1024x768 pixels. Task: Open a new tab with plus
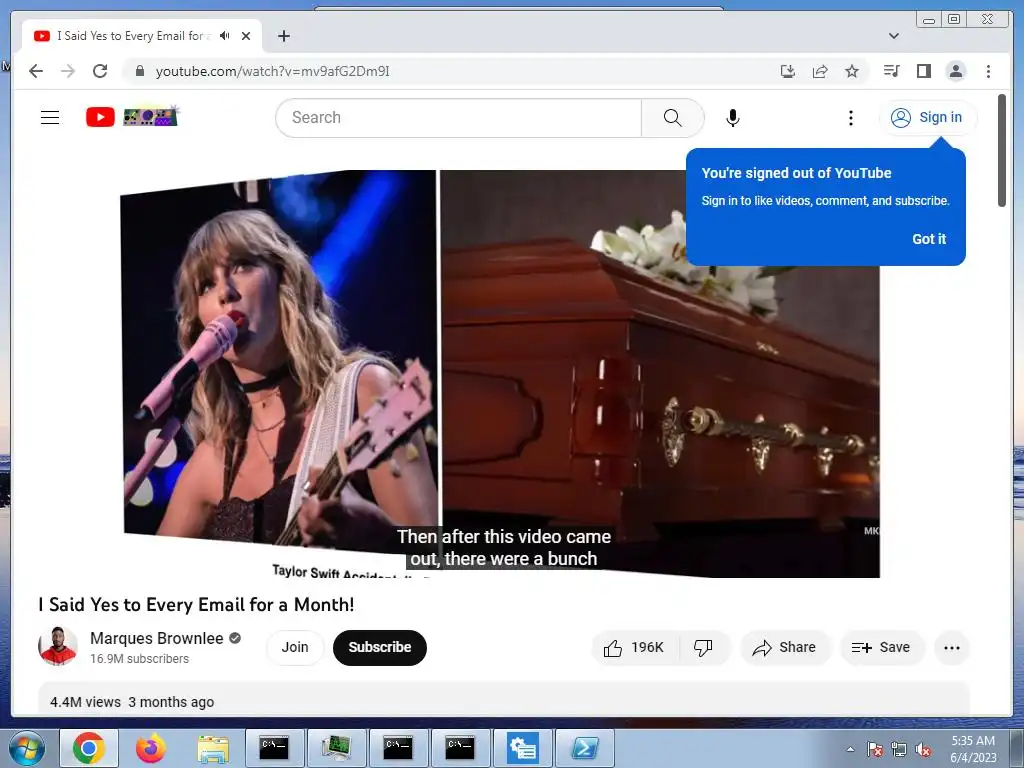283,36
